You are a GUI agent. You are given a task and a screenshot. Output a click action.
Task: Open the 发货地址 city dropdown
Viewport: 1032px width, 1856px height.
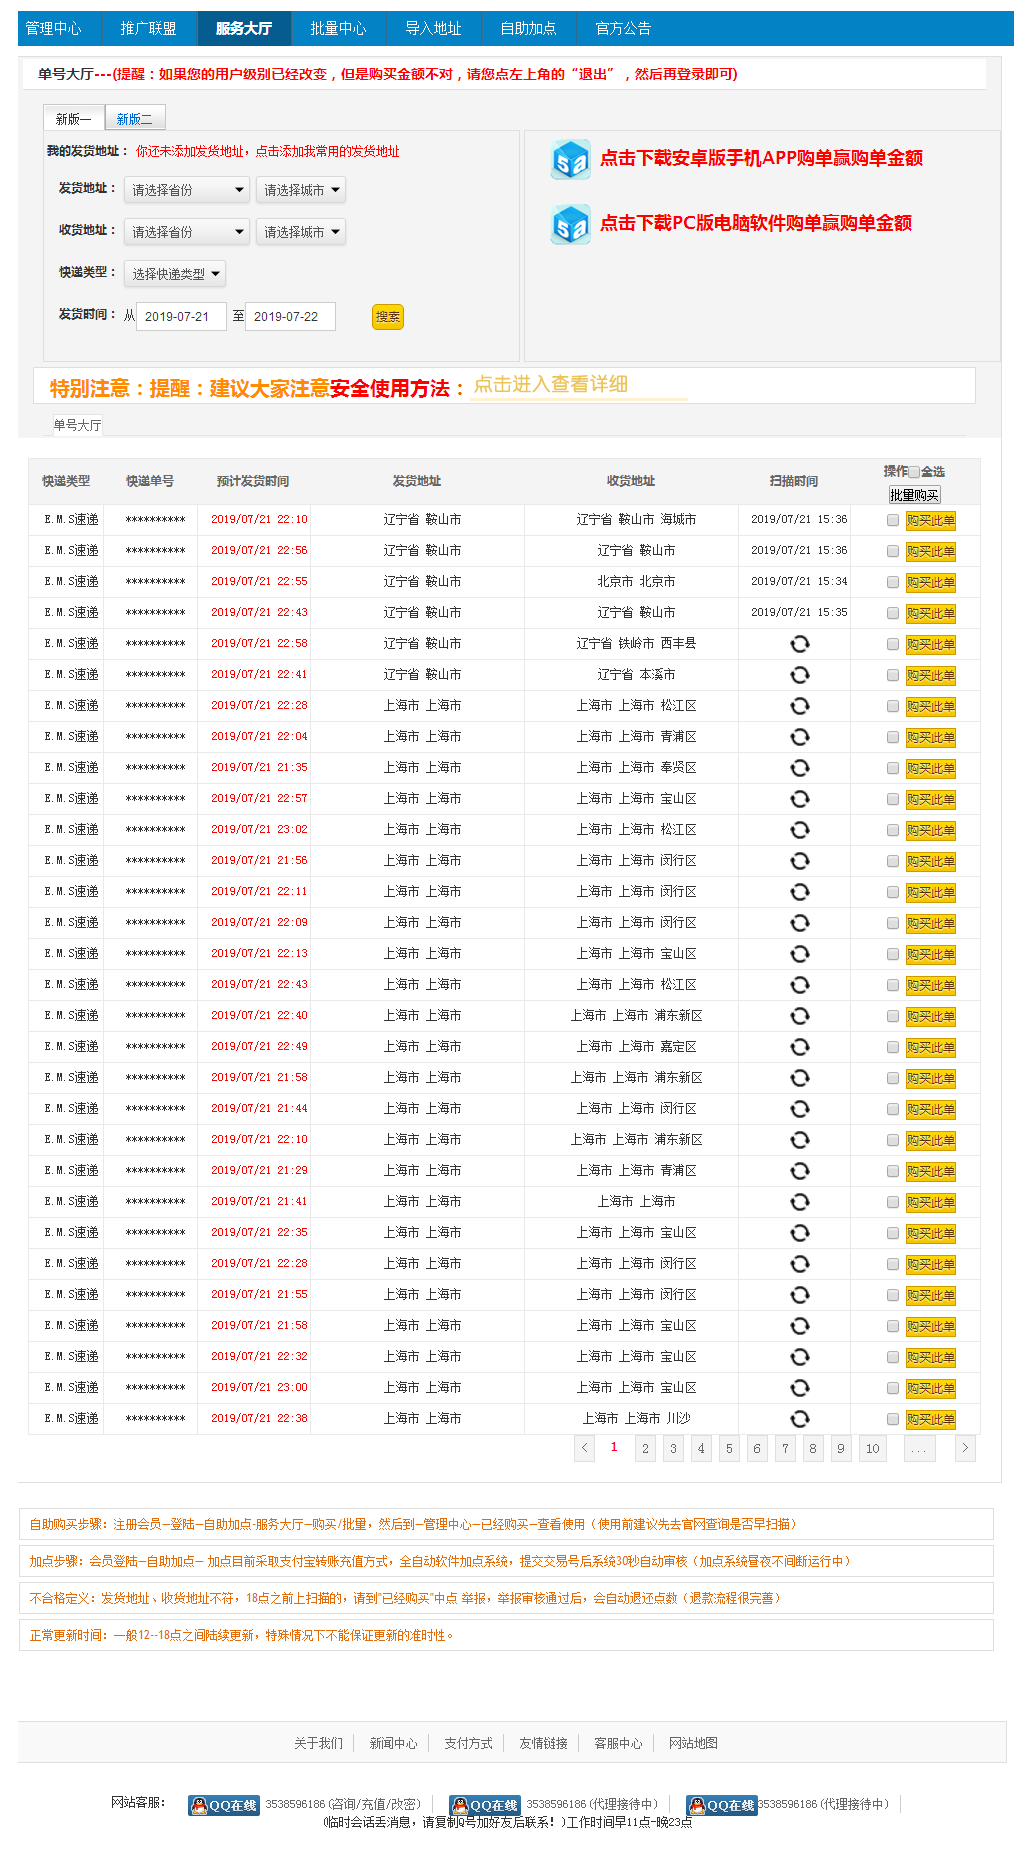pos(301,190)
